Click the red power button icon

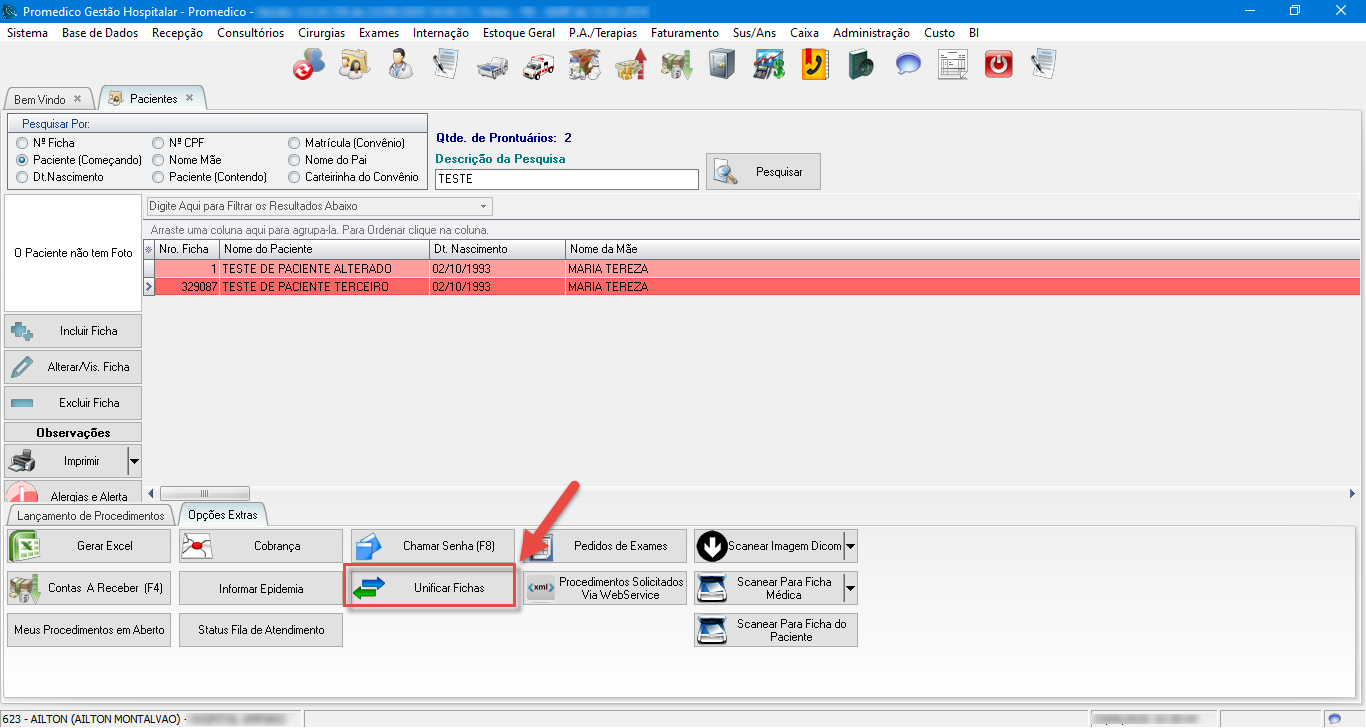998,64
